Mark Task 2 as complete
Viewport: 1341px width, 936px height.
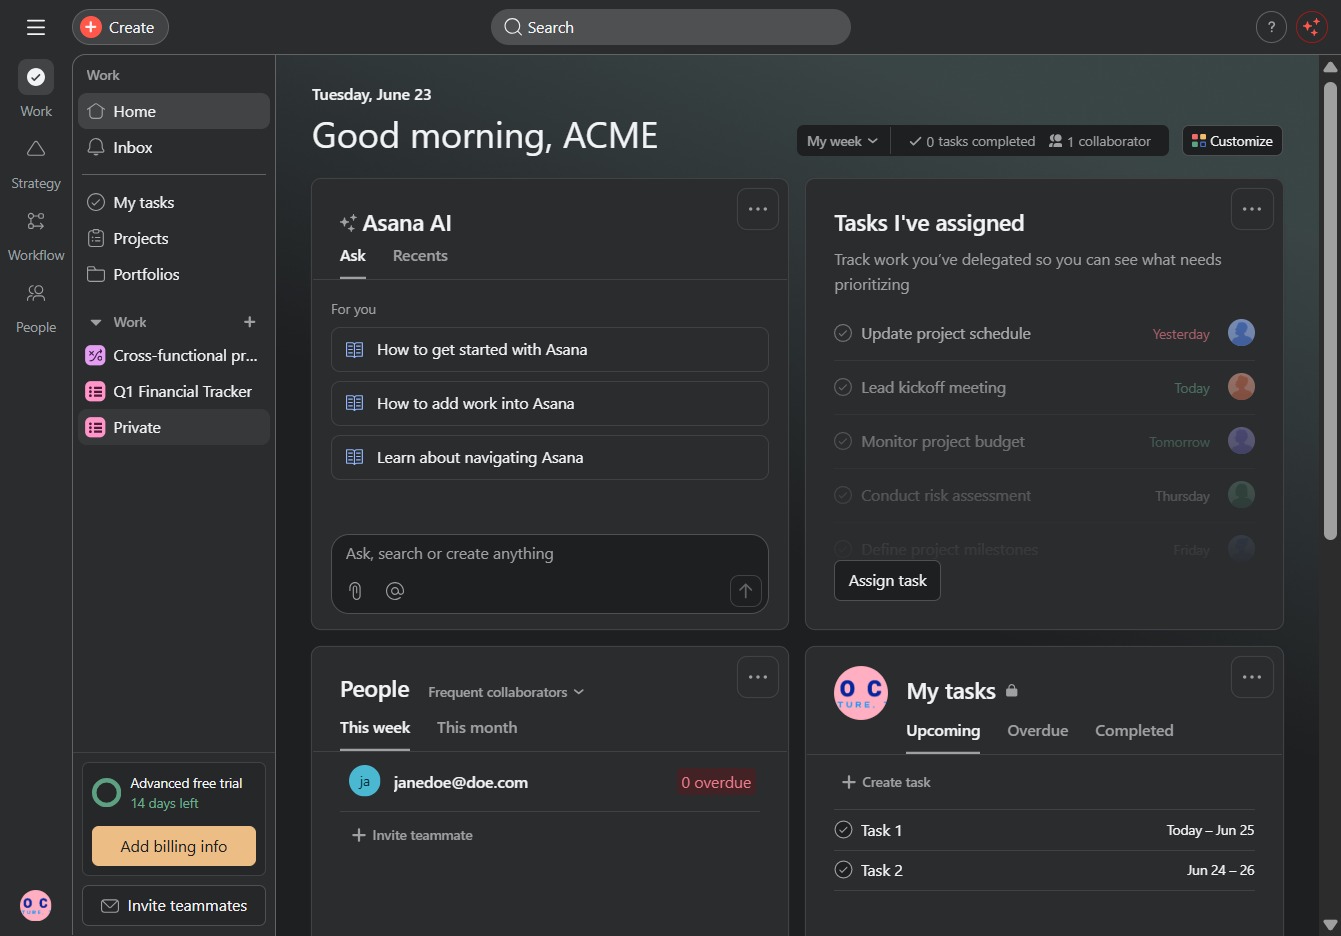click(x=843, y=870)
